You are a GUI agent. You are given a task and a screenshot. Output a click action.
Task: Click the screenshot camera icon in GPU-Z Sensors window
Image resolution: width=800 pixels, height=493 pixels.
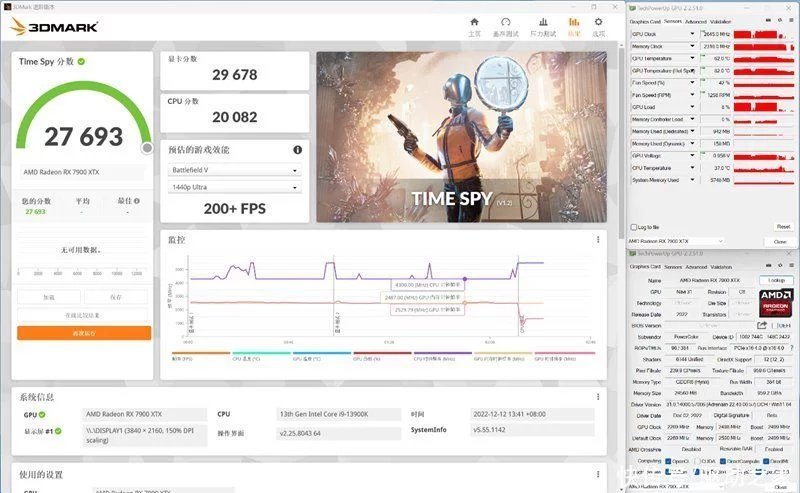768,20
